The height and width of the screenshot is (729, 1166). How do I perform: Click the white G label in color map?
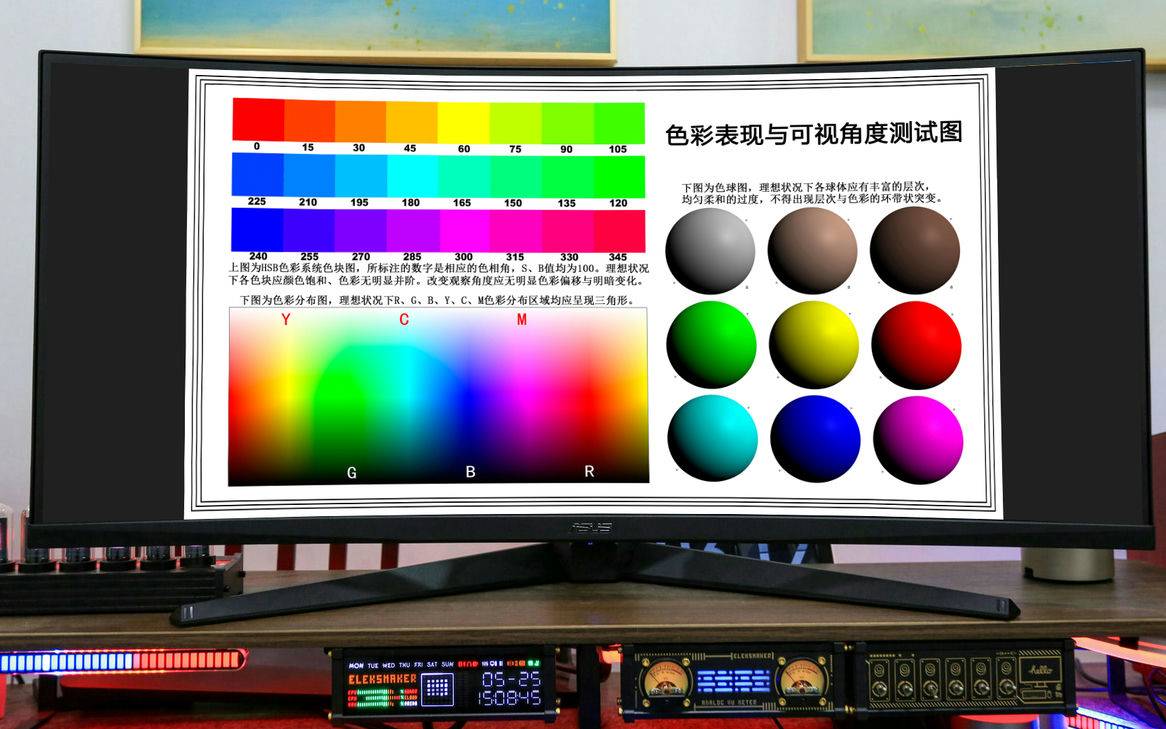tap(352, 472)
